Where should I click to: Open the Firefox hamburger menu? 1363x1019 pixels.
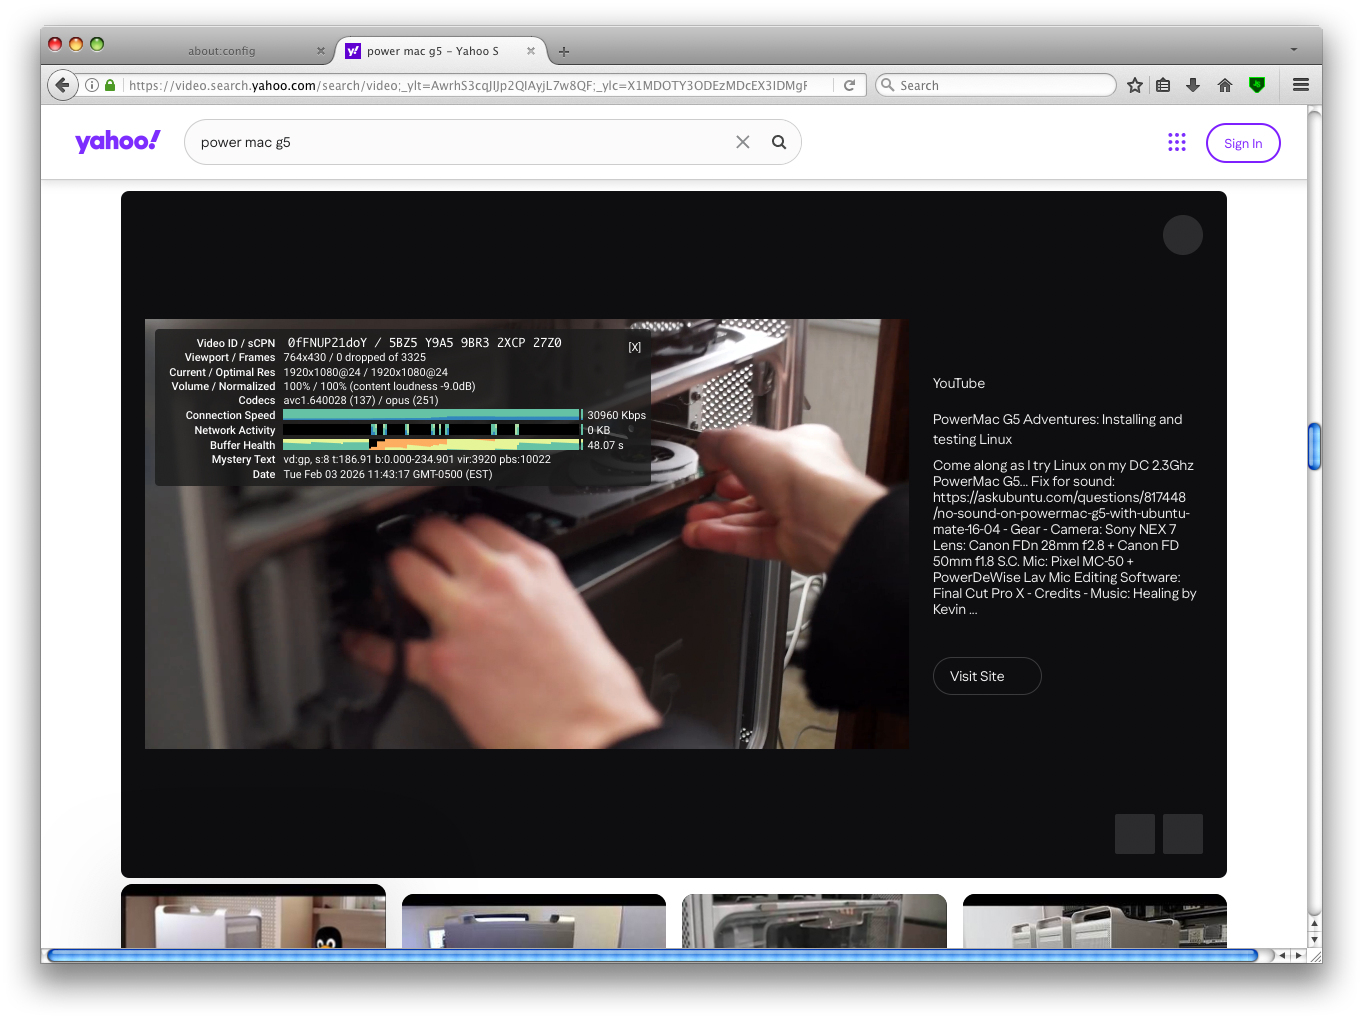pyautogui.click(x=1300, y=85)
